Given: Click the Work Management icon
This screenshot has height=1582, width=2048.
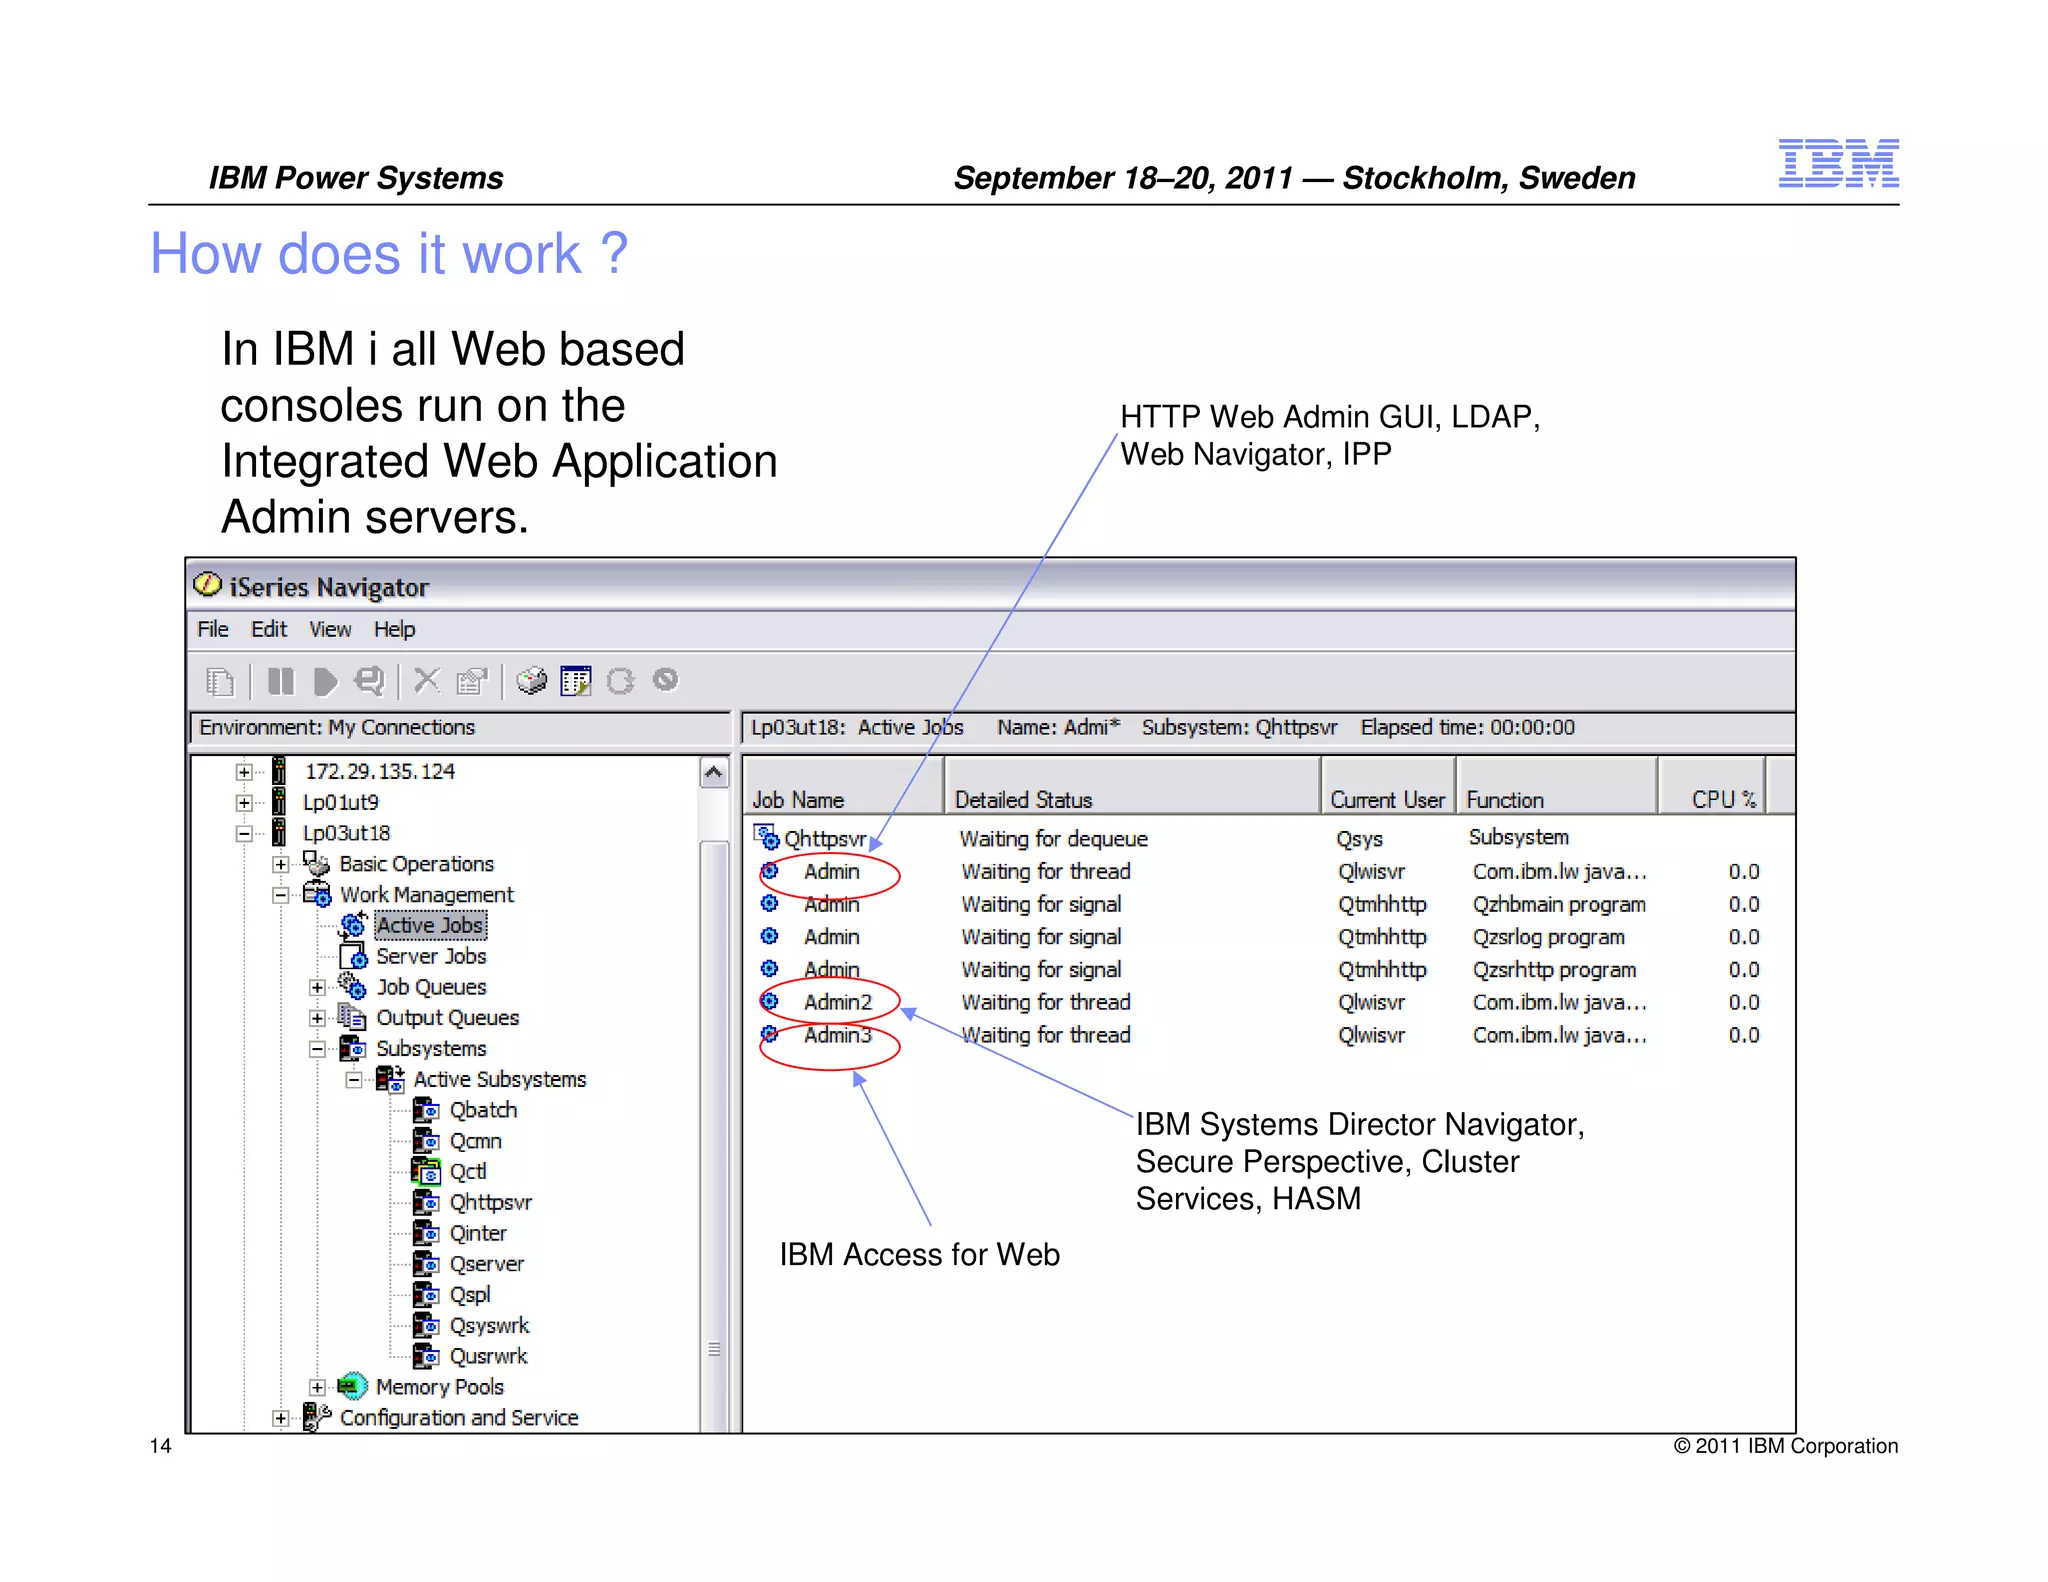Looking at the screenshot, I should pyautogui.click(x=317, y=894).
